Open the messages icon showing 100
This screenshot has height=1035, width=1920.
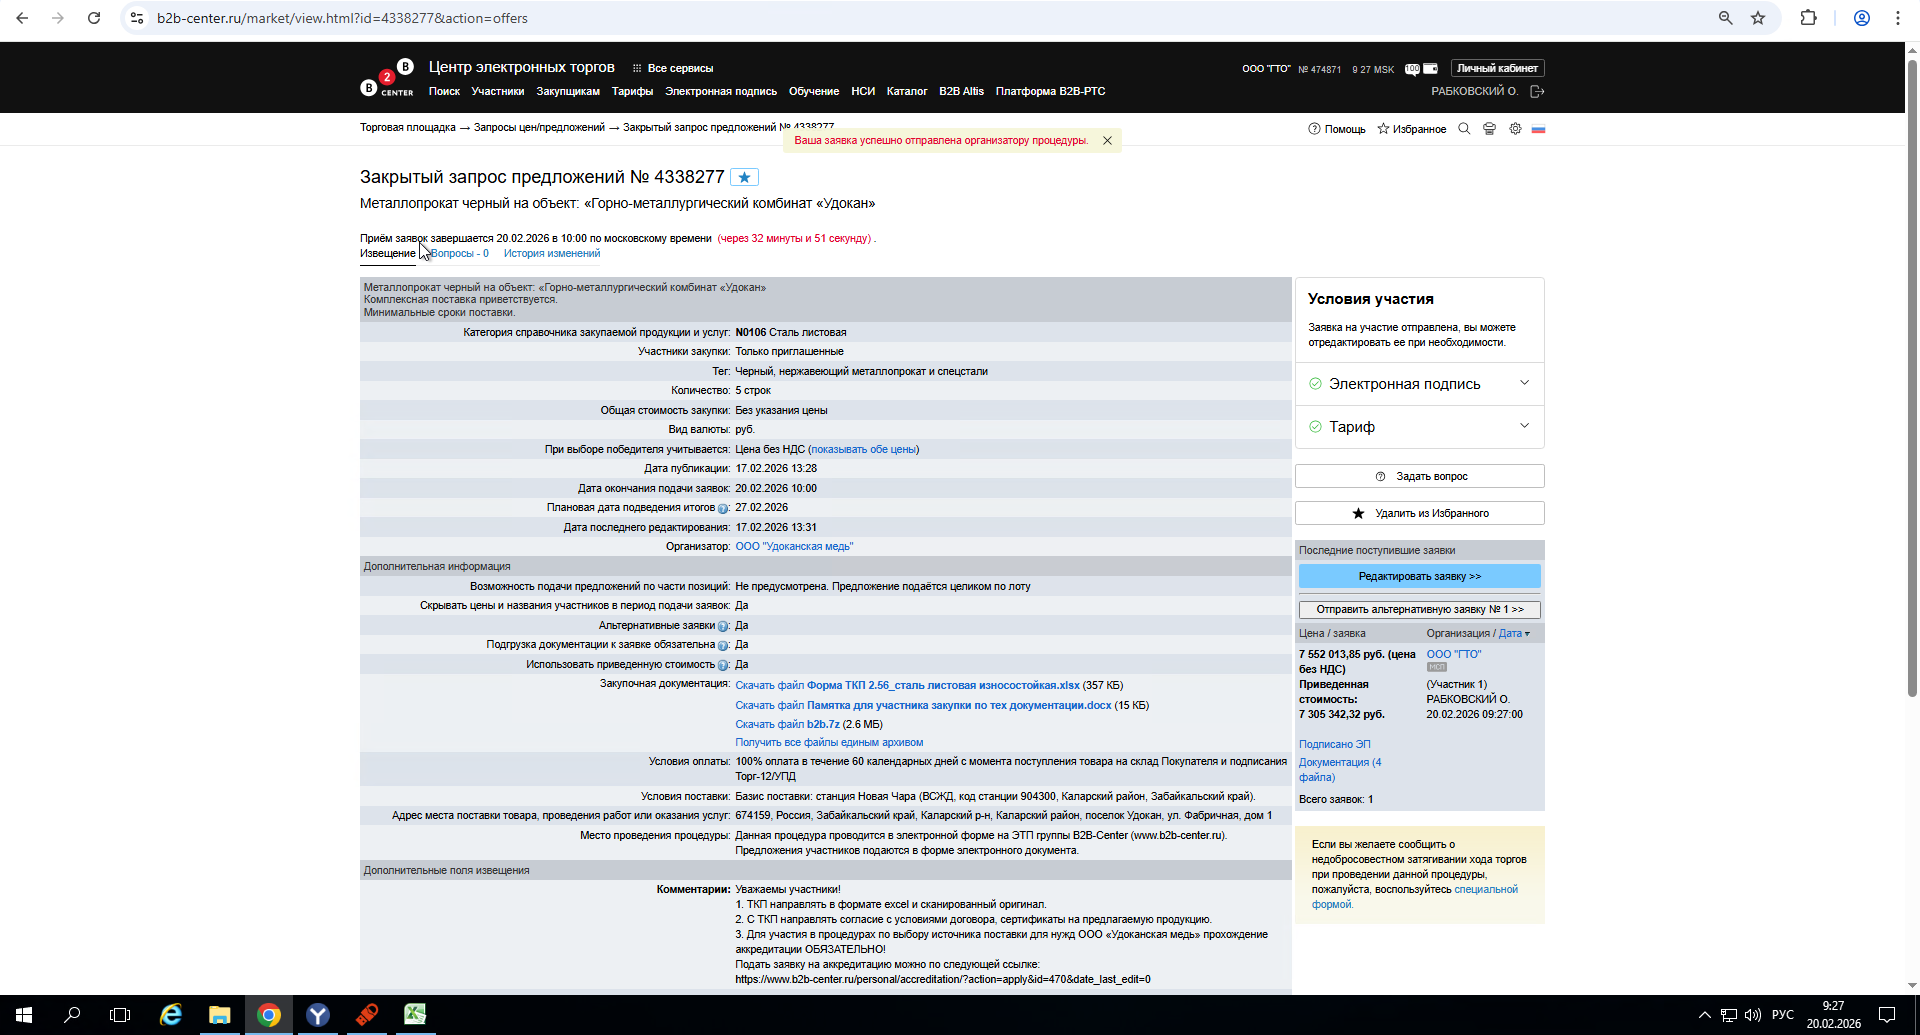click(x=1412, y=69)
